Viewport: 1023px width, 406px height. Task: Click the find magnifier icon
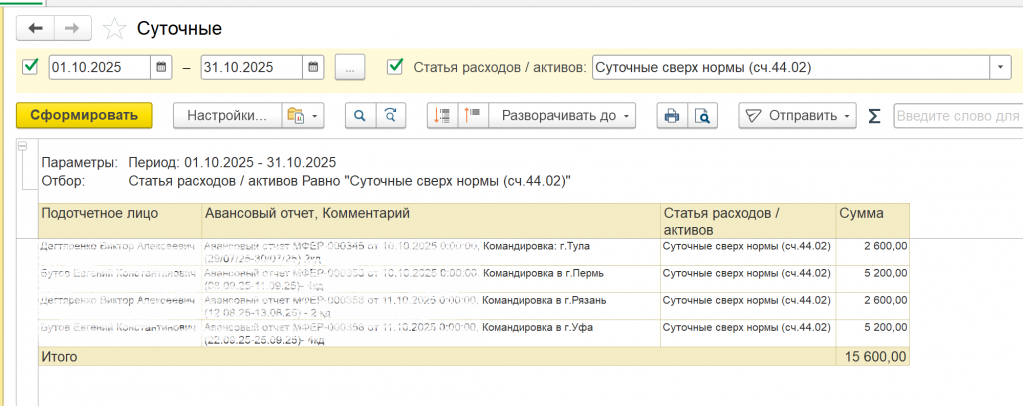point(360,115)
